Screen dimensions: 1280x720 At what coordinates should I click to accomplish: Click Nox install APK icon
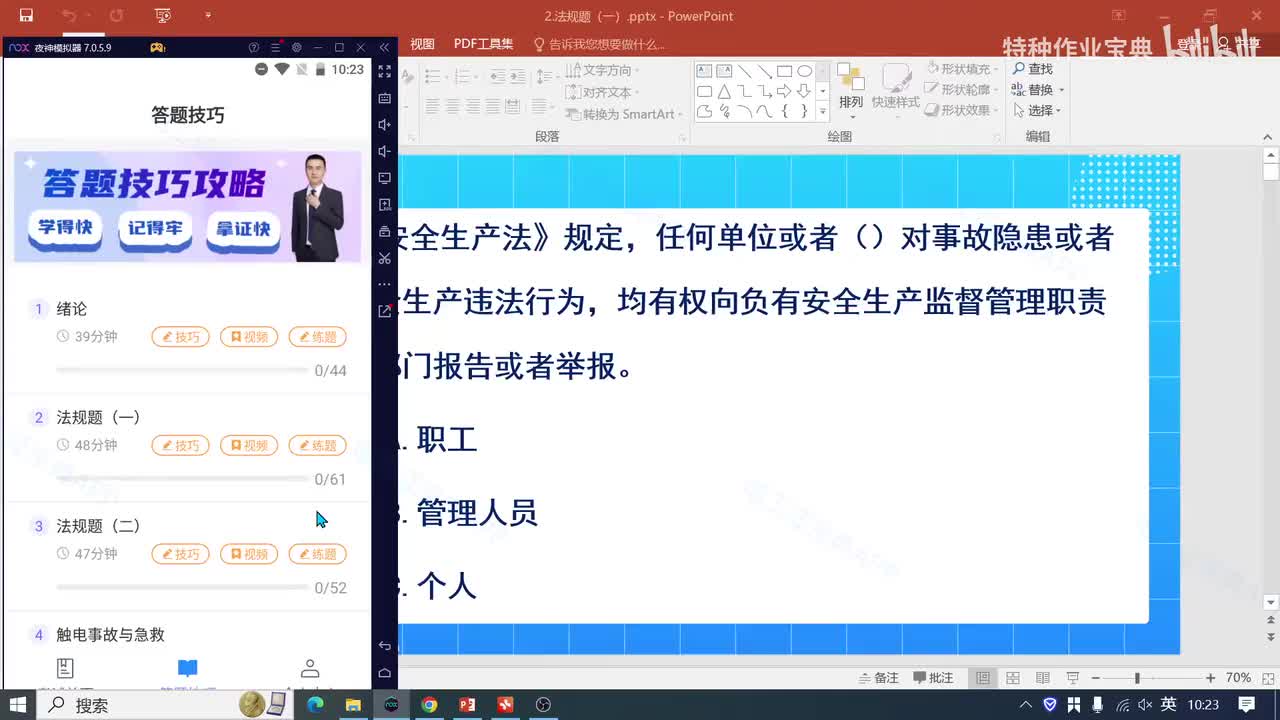click(385, 205)
